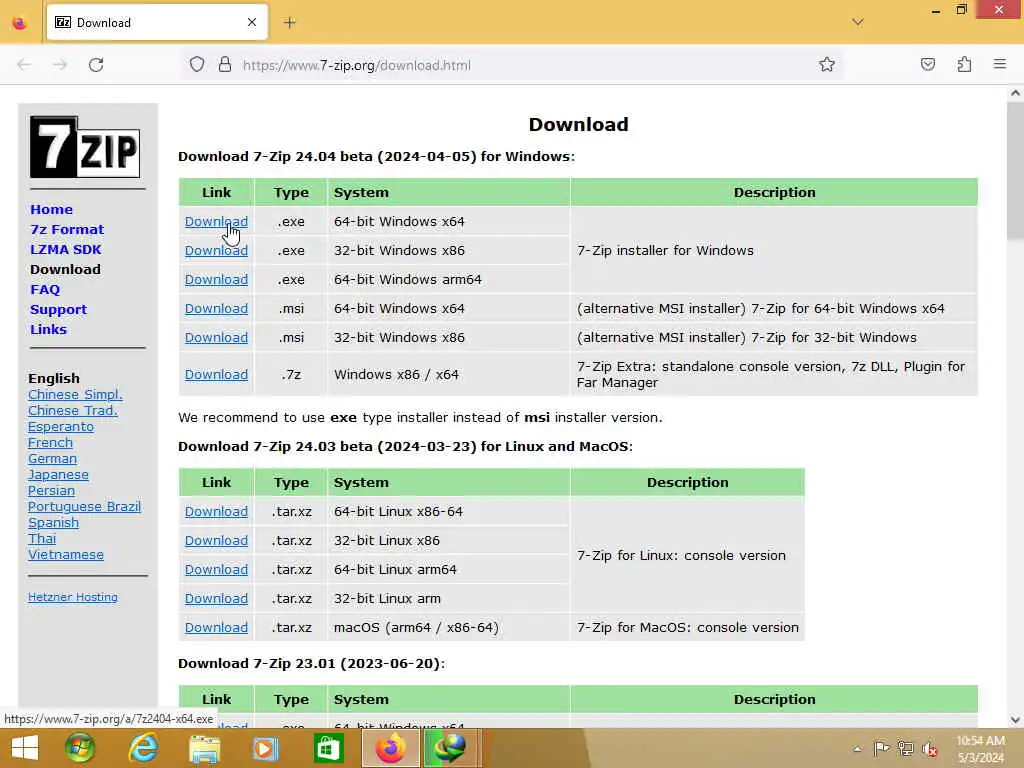The image size is (1024, 768).
Task: Click the site security padlock icon
Action: tap(225, 65)
